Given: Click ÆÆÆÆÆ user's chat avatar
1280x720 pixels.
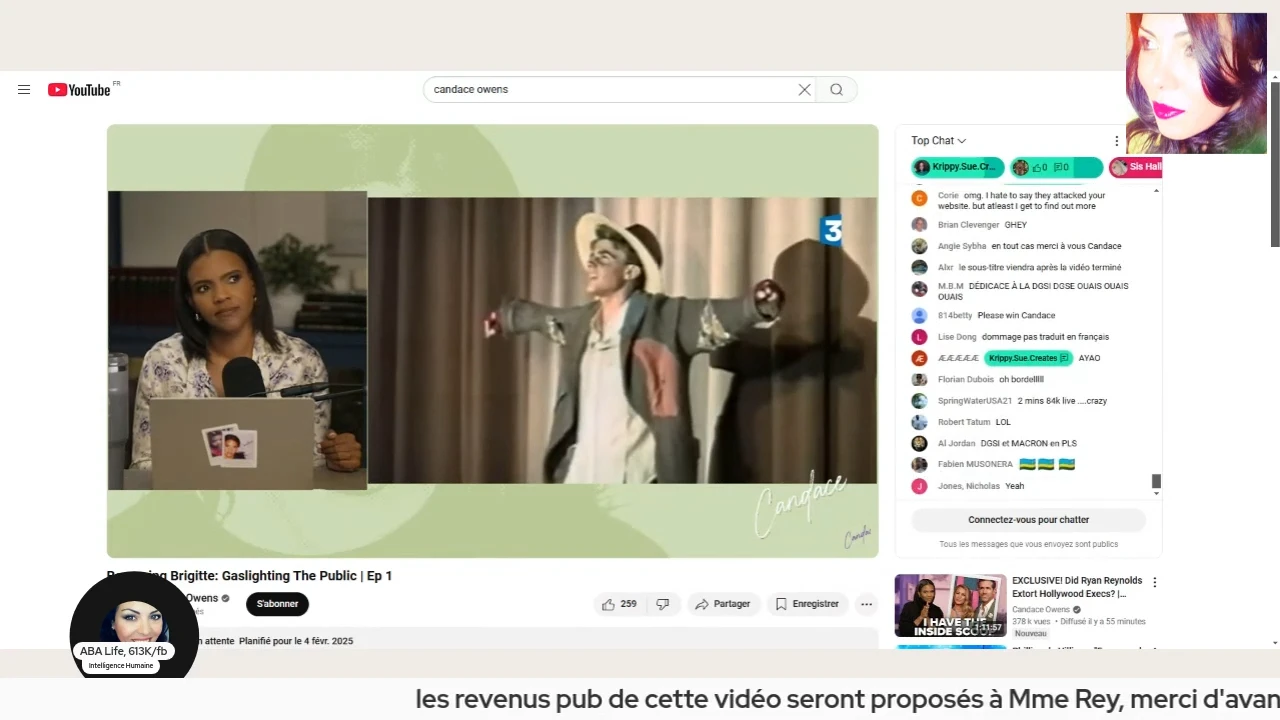Looking at the screenshot, I should pos(919,358).
